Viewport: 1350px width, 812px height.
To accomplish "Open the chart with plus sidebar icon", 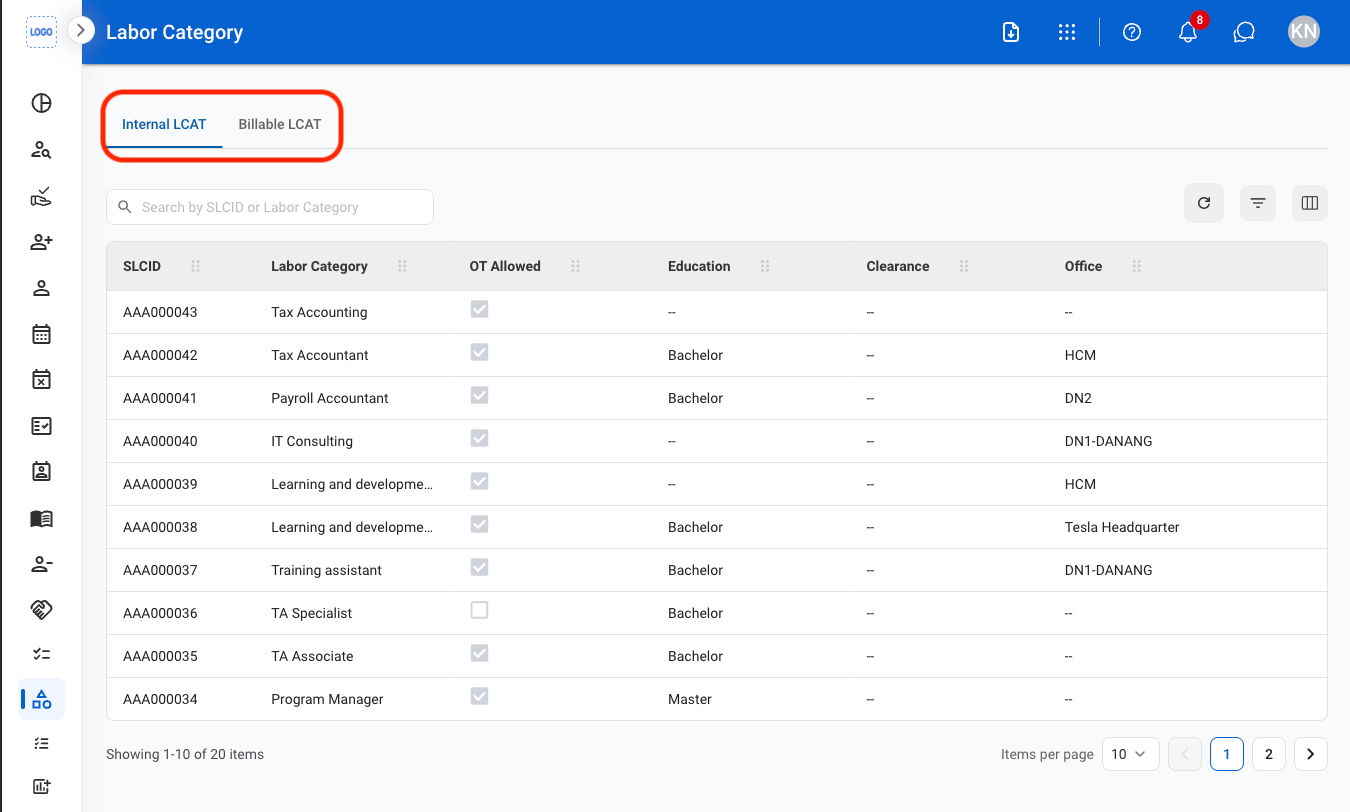I will 41,787.
